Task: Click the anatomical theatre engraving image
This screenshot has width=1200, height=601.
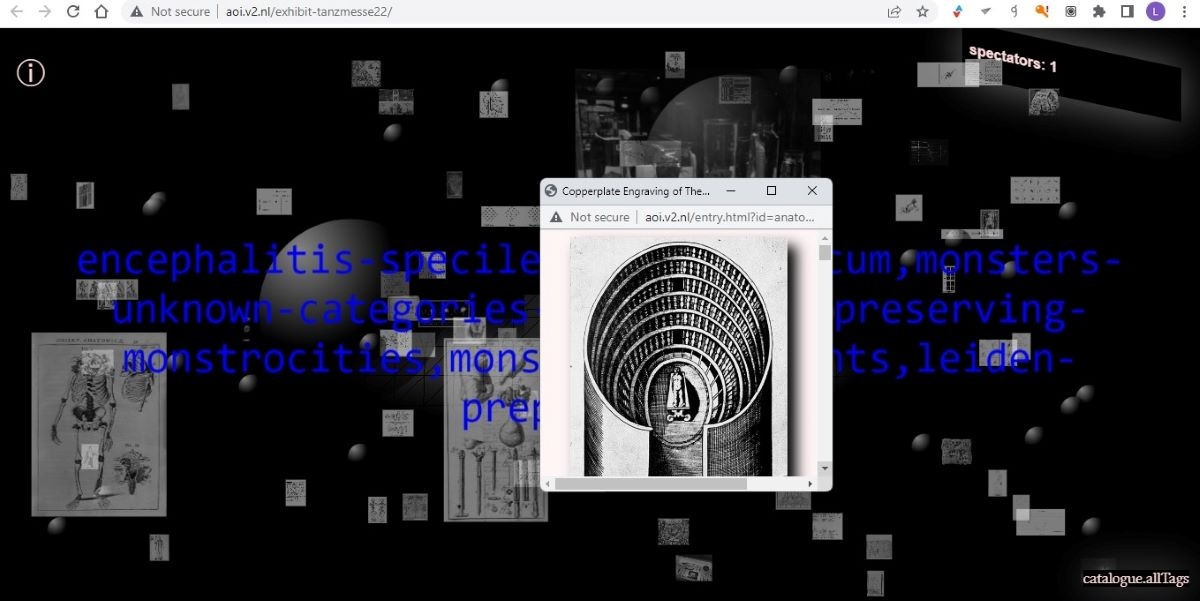Action: [x=678, y=356]
